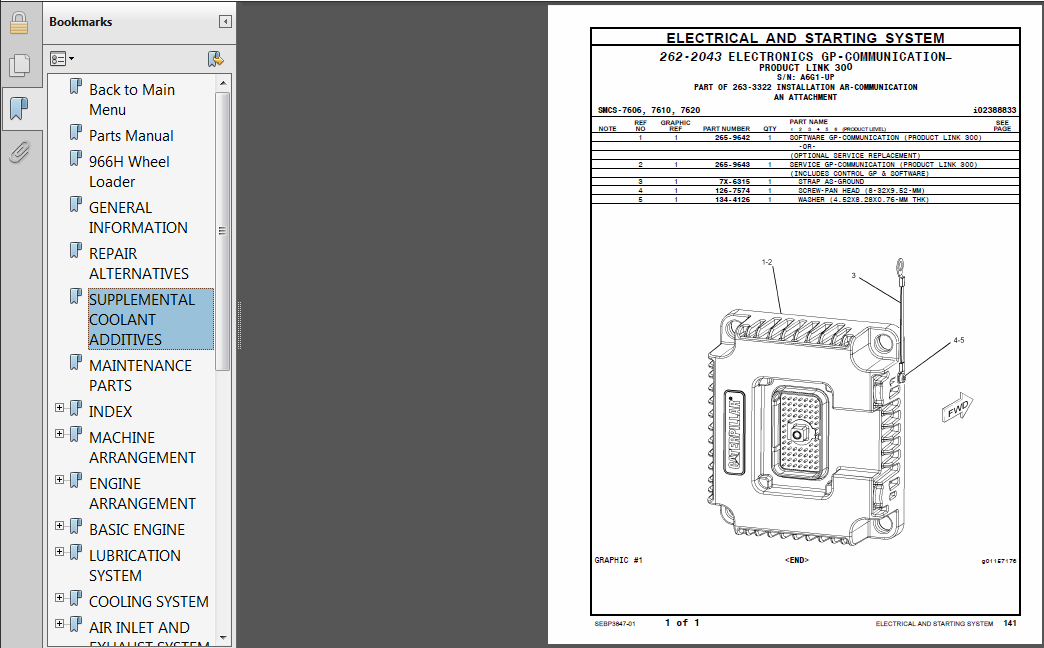Click part number 134-4126 in table
The height and width of the screenshot is (648, 1044).
pos(732,200)
